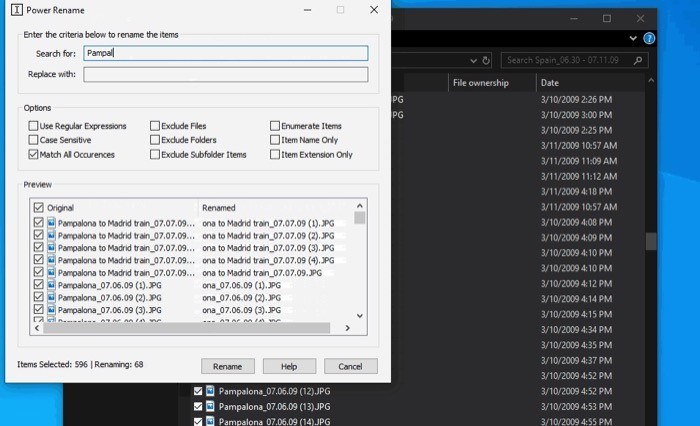Check the Exclude Folders box
The height and width of the screenshot is (426, 700).
pyautogui.click(x=155, y=140)
